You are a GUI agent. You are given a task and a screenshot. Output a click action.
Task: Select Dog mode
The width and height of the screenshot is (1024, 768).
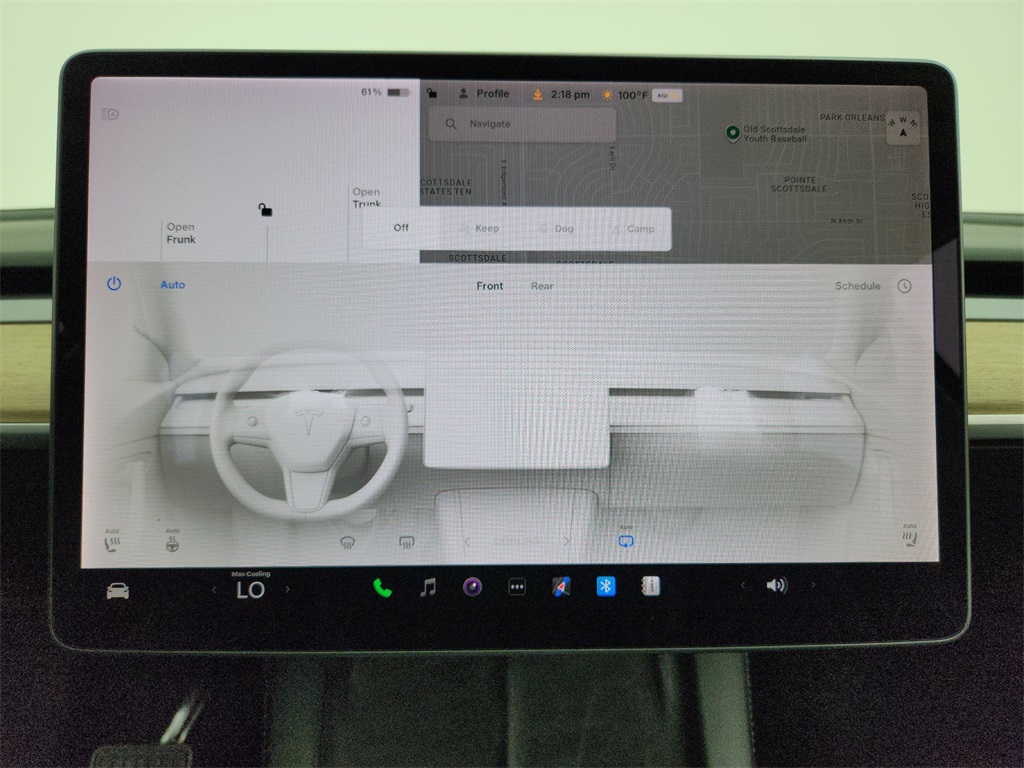[x=556, y=229]
